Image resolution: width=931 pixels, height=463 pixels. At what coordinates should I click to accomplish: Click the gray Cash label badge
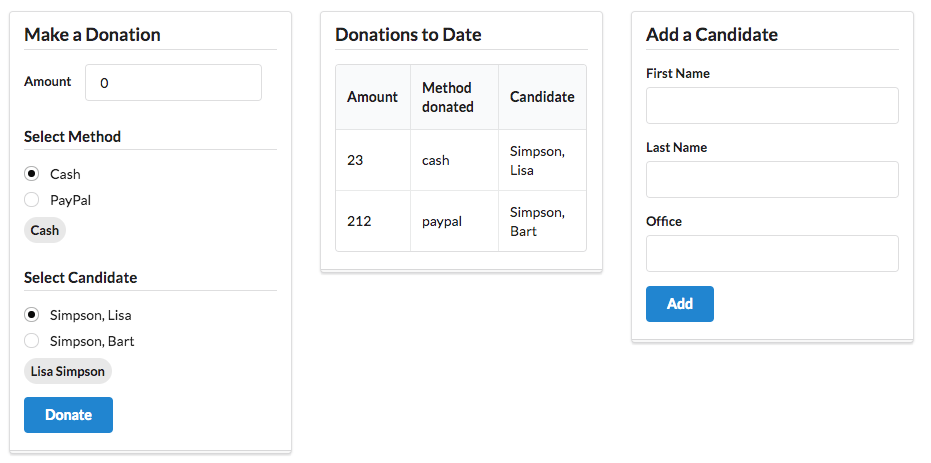pyautogui.click(x=45, y=230)
